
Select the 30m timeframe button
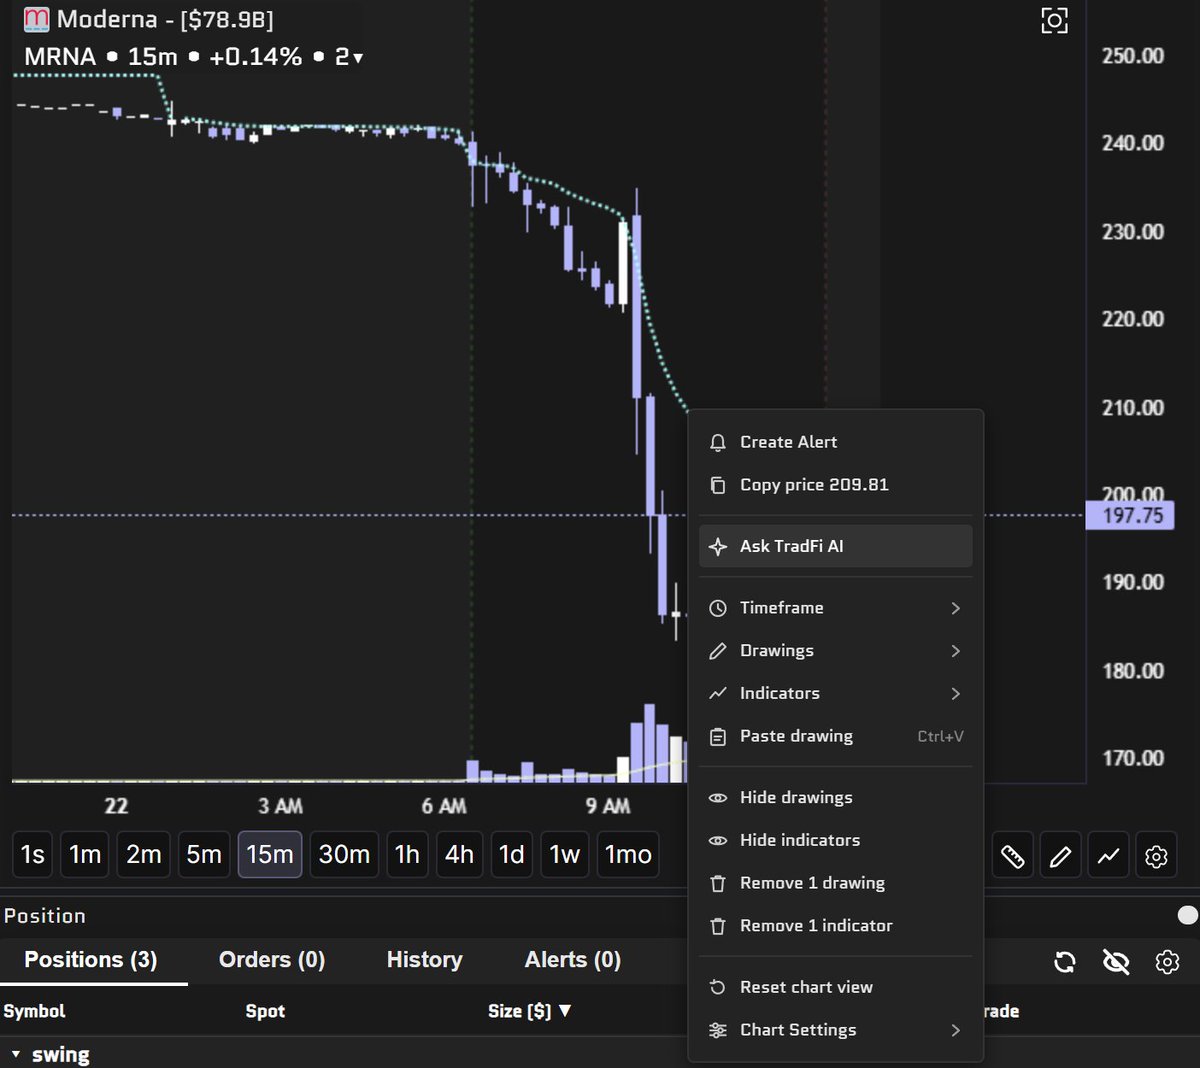pos(344,855)
